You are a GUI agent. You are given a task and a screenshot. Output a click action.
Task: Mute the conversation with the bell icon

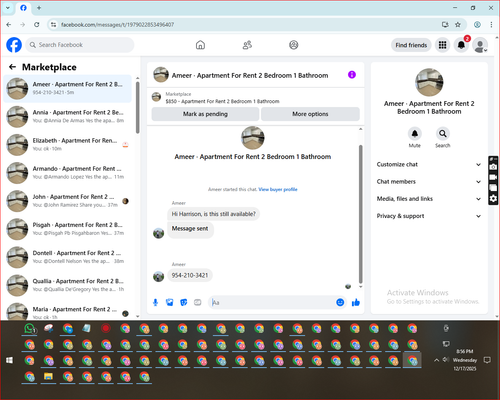(x=415, y=134)
